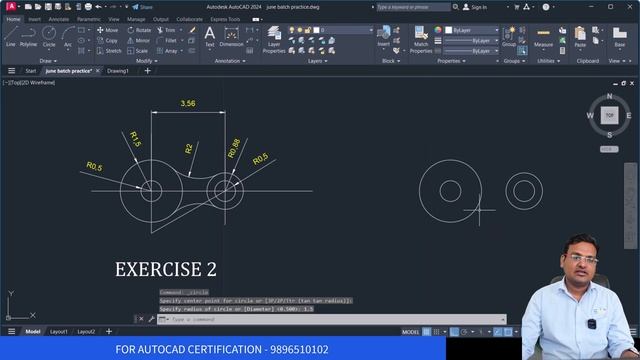Switch to Layout1 tab
Image resolution: width=640 pixels, height=360 pixels.
(58, 332)
